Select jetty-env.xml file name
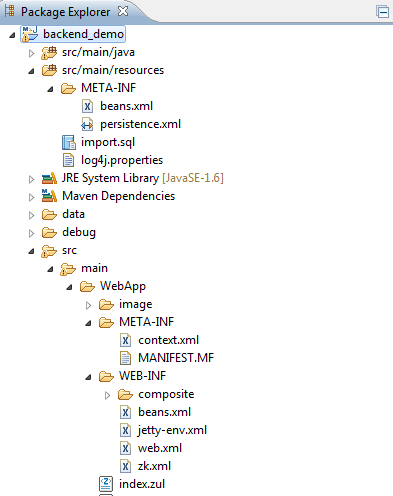This screenshot has width=393, height=496. click(172, 430)
